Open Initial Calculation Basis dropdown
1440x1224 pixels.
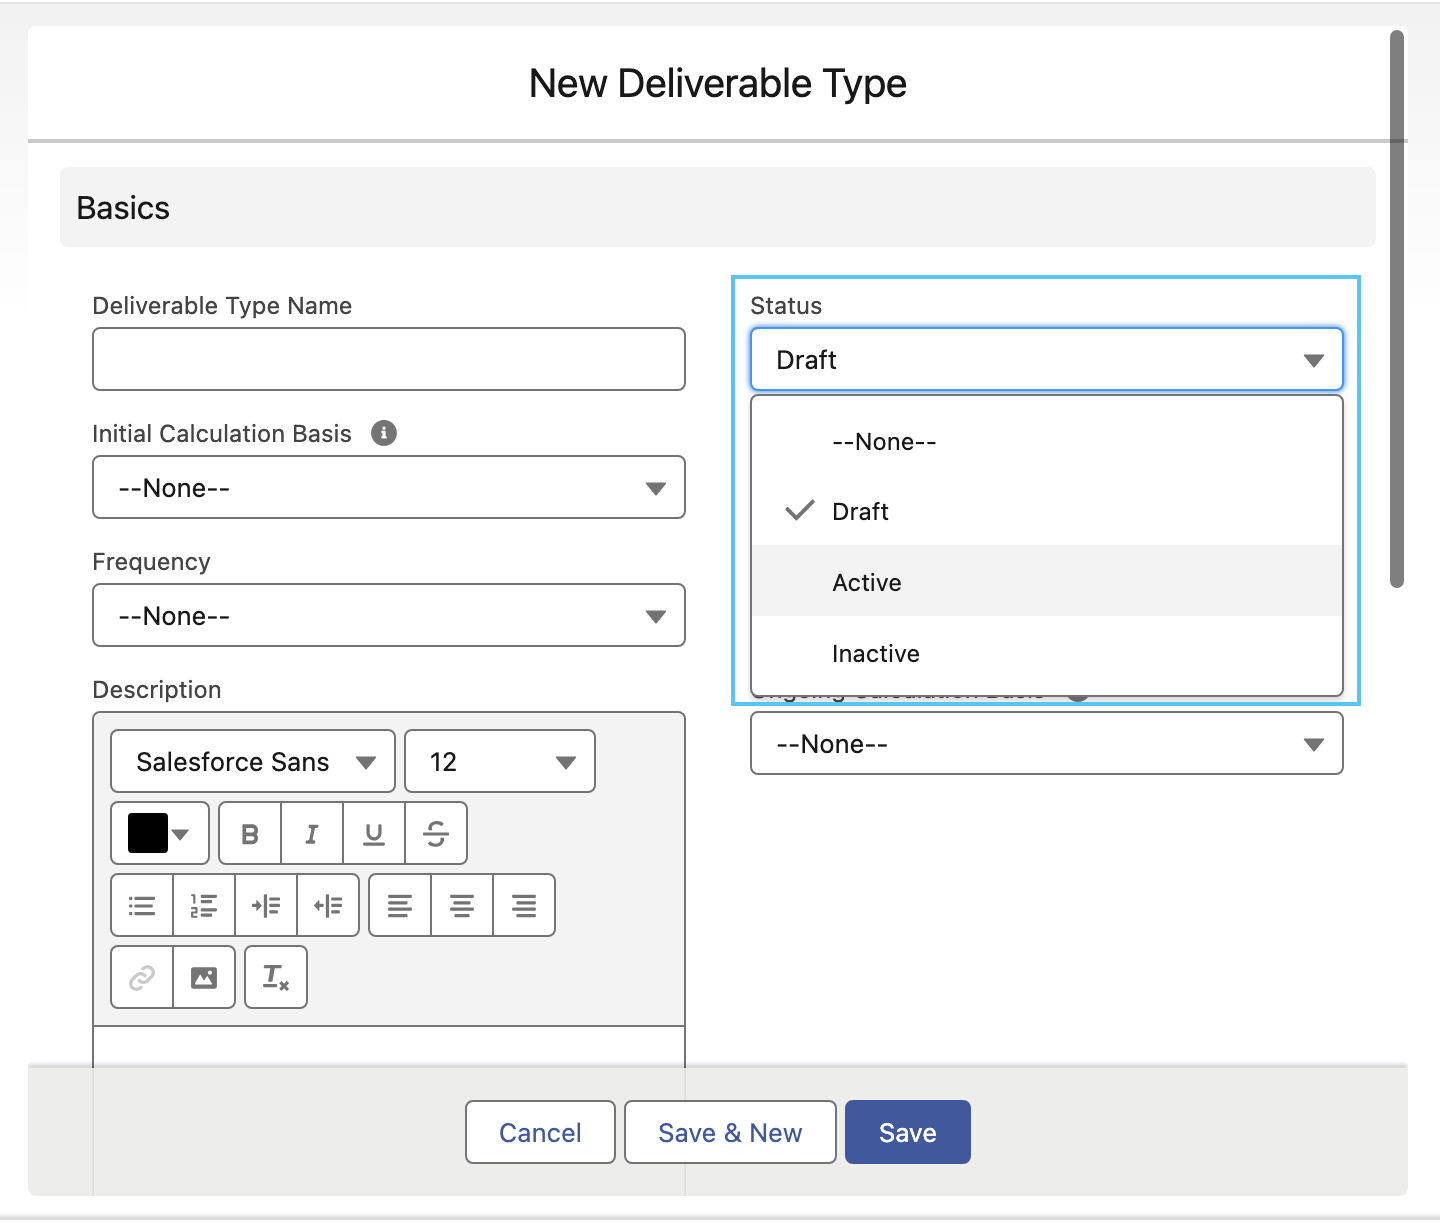(389, 487)
